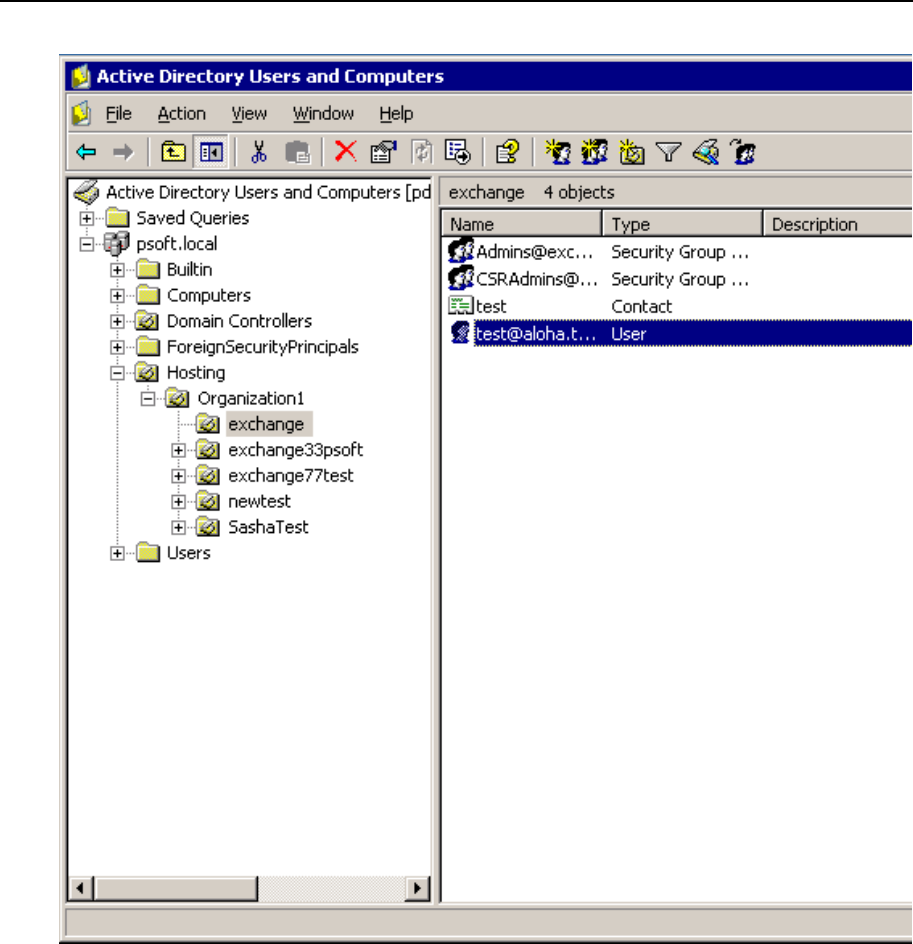Viewport: 913px width, 944px height.
Task: Collapse the Organization1 node
Action: pyautogui.click(x=148, y=399)
